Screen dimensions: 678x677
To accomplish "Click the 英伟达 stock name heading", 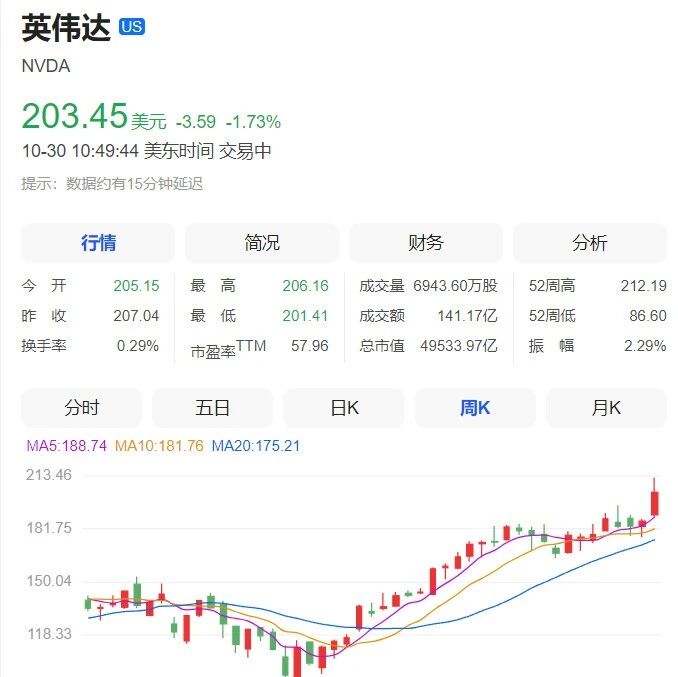I will (66, 28).
